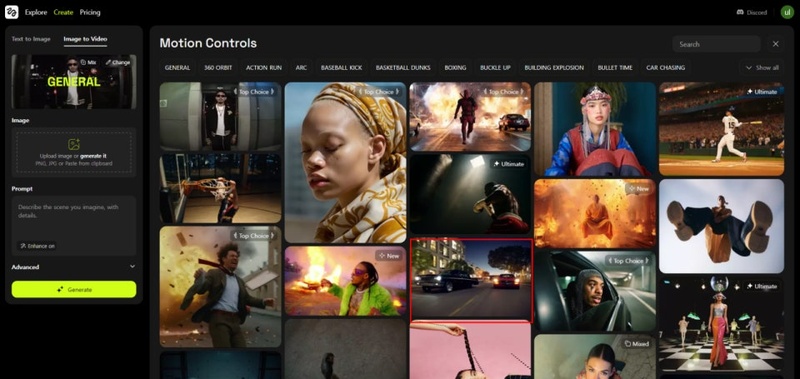Screen dimensions: 800x379
Task: Select the 360 ORBIT motion filter
Action: [218, 67]
